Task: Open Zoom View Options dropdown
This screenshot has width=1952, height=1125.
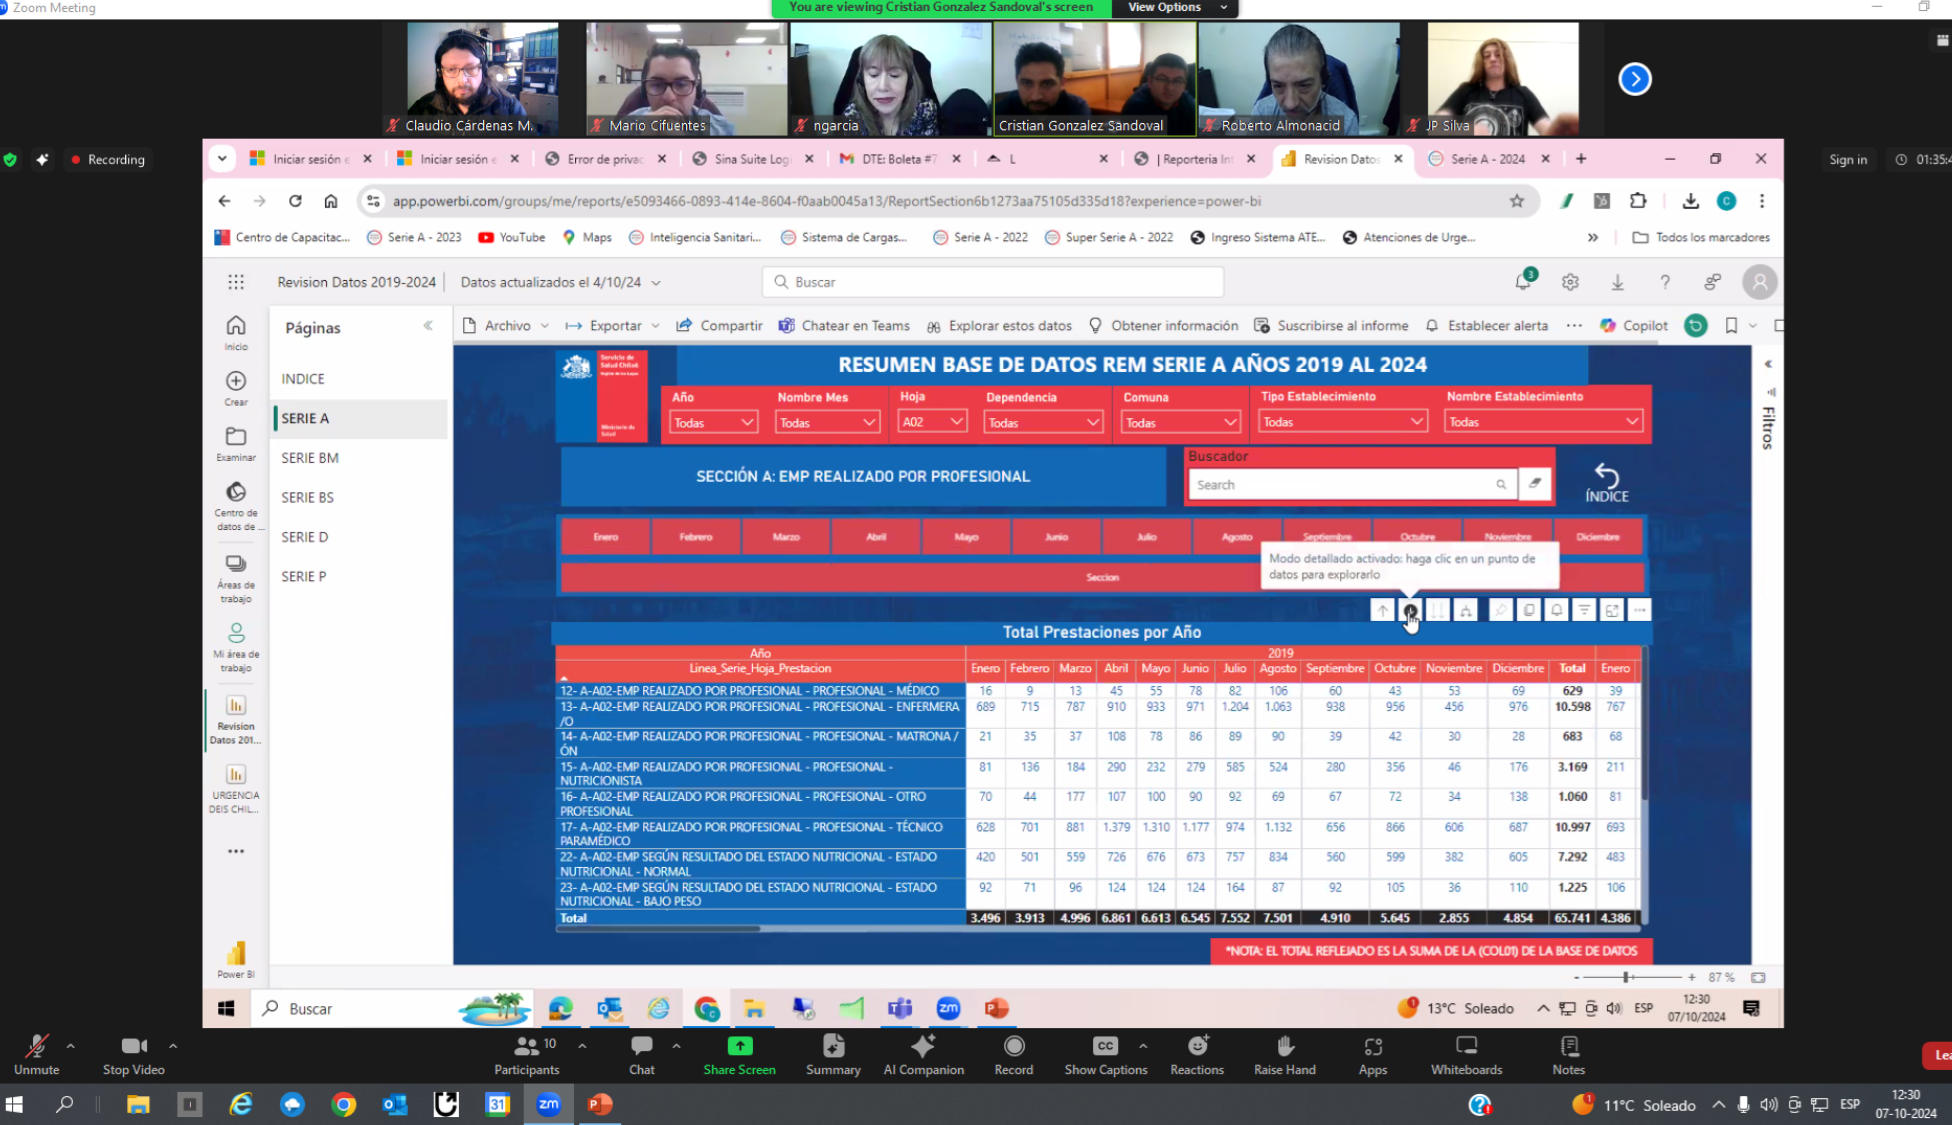Action: point(1176,8)
